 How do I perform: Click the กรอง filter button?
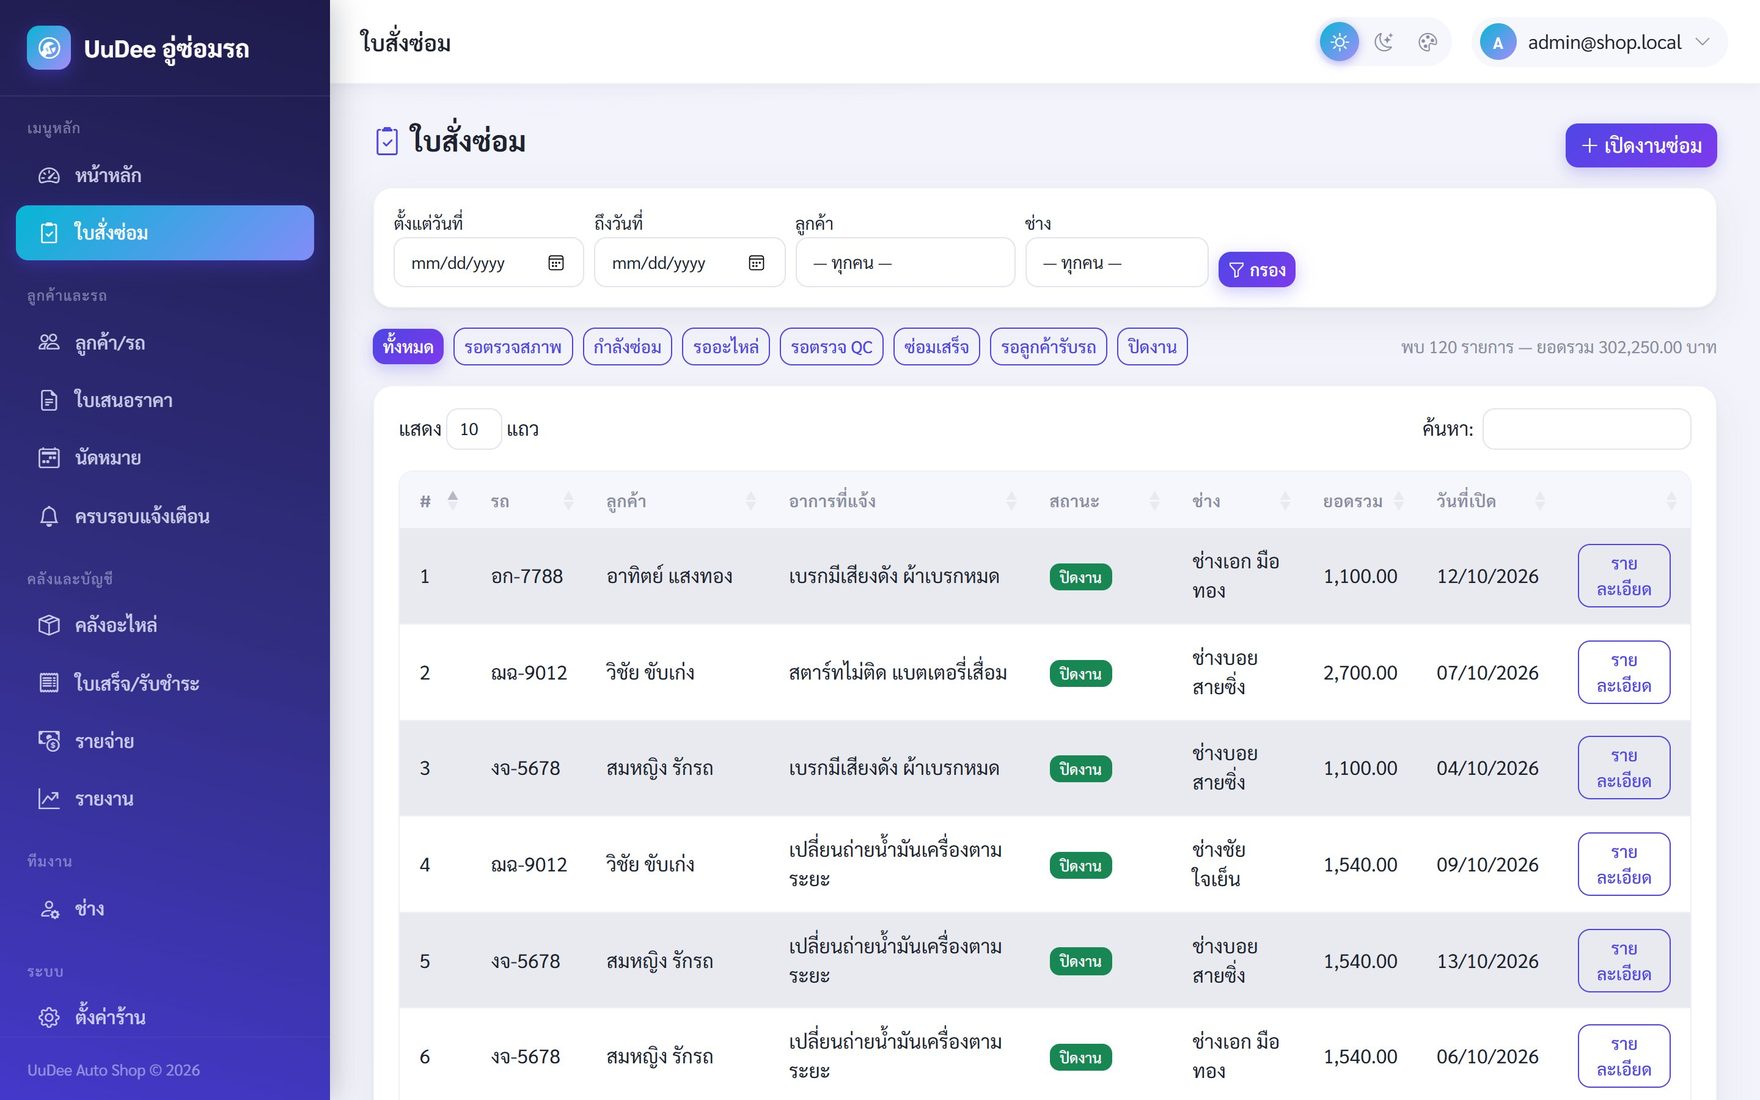pos(1257,270)
